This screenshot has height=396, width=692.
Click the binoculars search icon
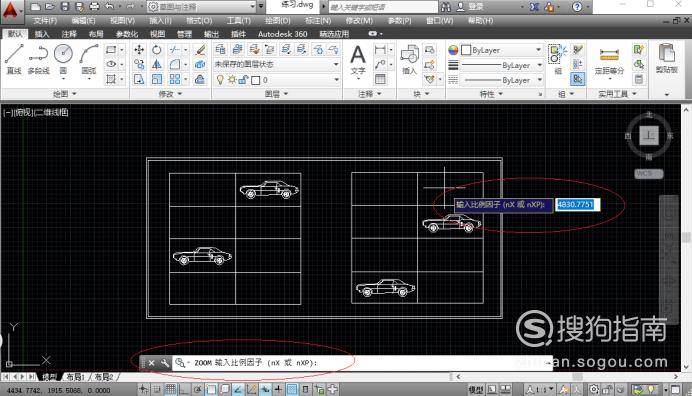coord(446,7)
